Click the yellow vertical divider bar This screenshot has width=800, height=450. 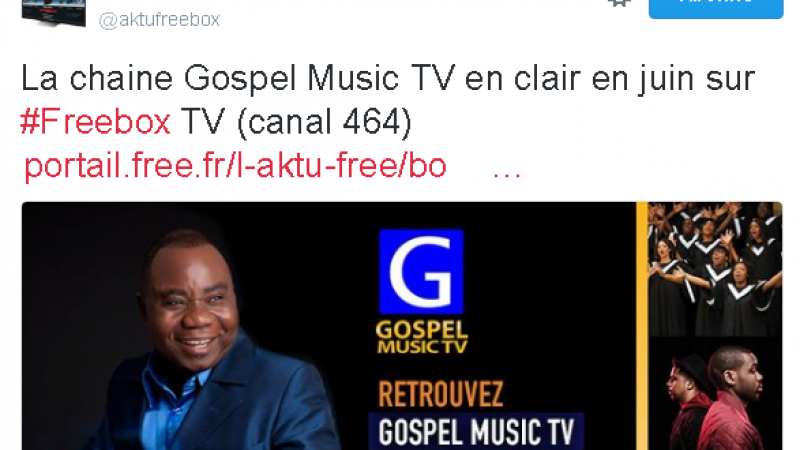(x=641, y=326)
